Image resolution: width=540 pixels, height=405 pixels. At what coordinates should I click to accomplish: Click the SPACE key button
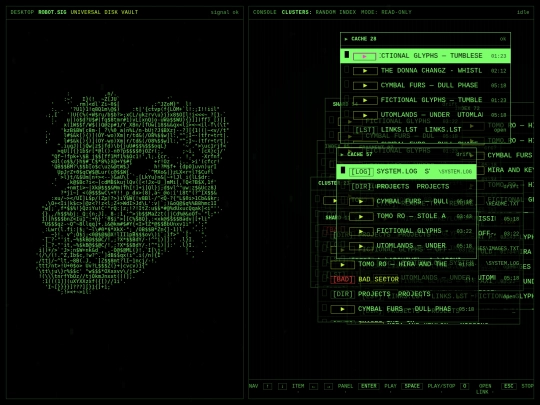click(412, 386)
